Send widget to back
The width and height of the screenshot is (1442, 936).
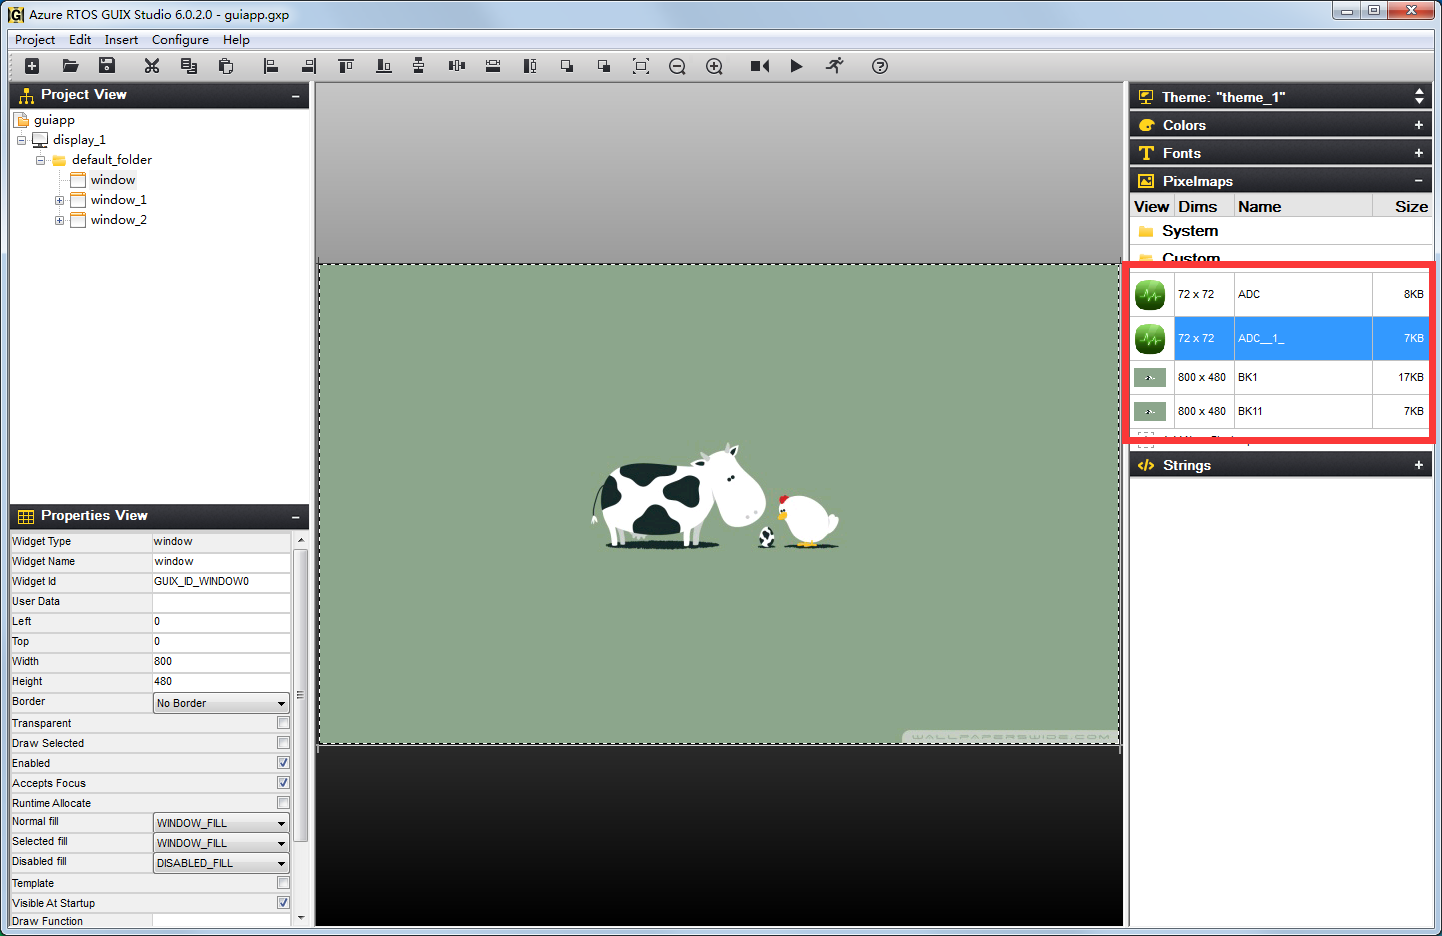coord(604,66)
